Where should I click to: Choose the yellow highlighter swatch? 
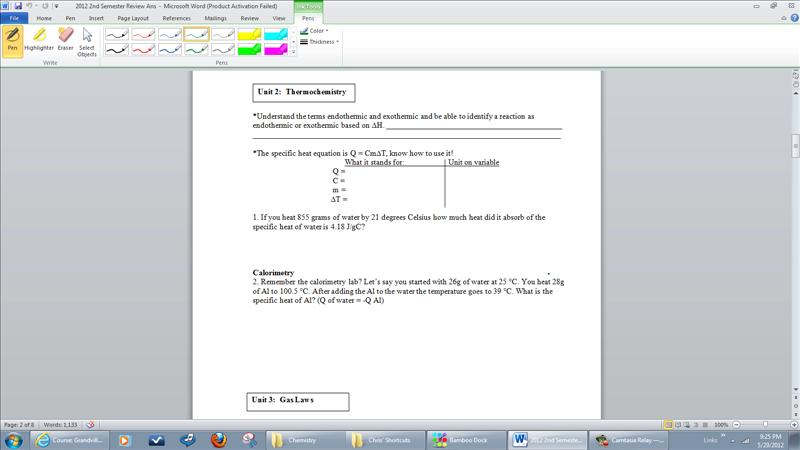[x=249, y=34]
